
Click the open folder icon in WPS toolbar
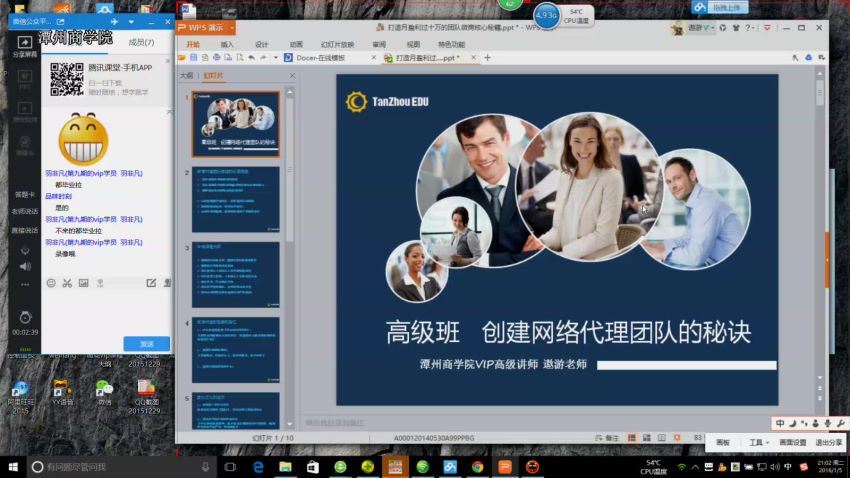pos(182,57)
